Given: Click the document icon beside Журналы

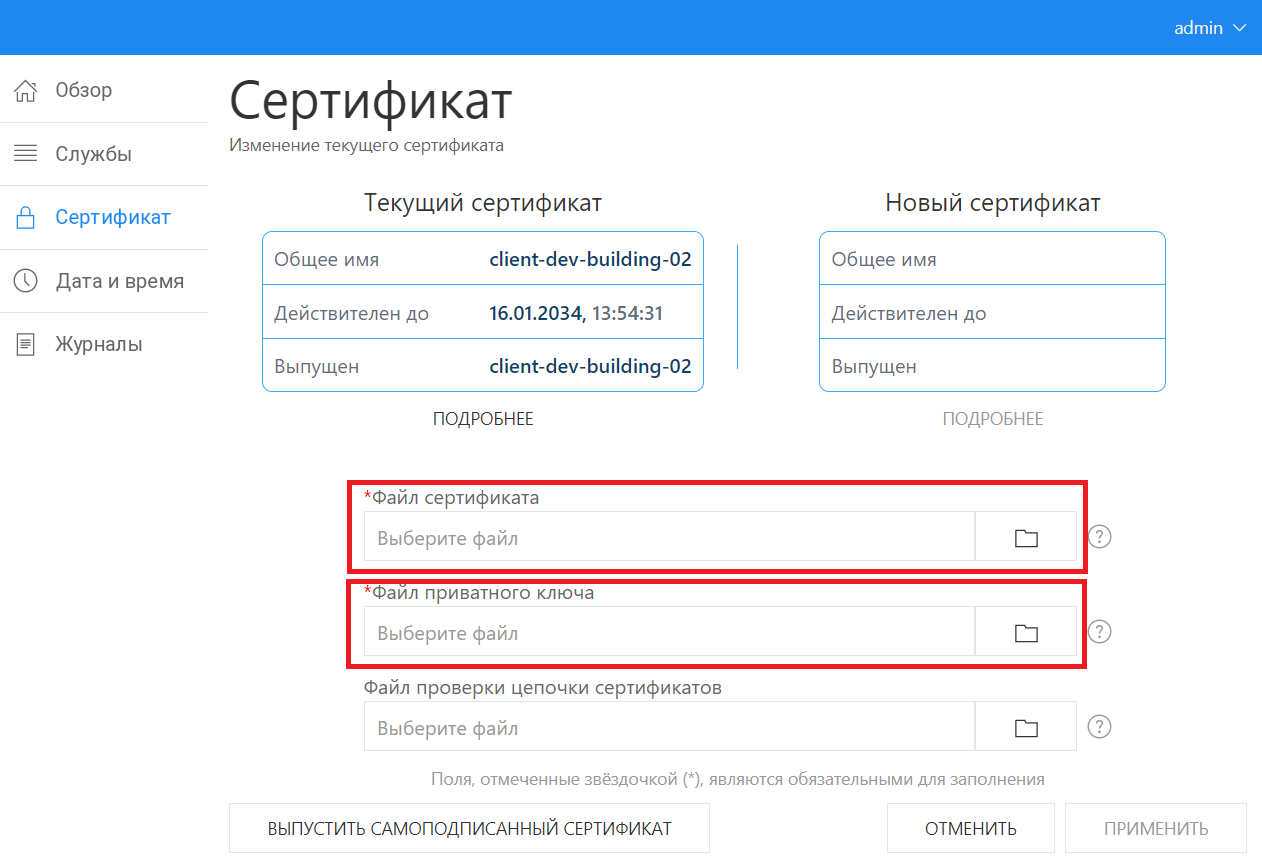Looking at the screenshot, I should coord(25,344).
